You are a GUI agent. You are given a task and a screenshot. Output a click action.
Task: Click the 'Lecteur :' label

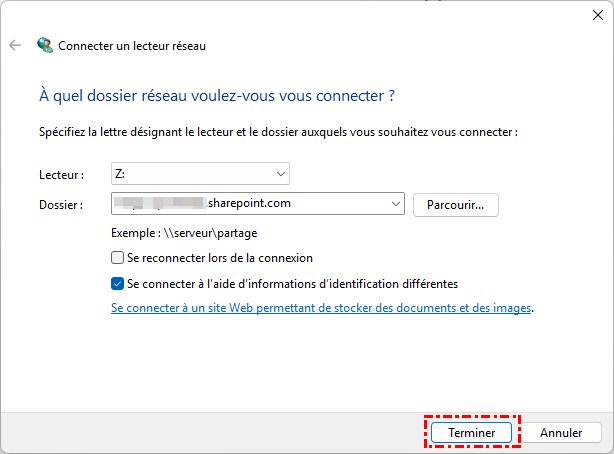pyautogui.click(x=62, y=174)
